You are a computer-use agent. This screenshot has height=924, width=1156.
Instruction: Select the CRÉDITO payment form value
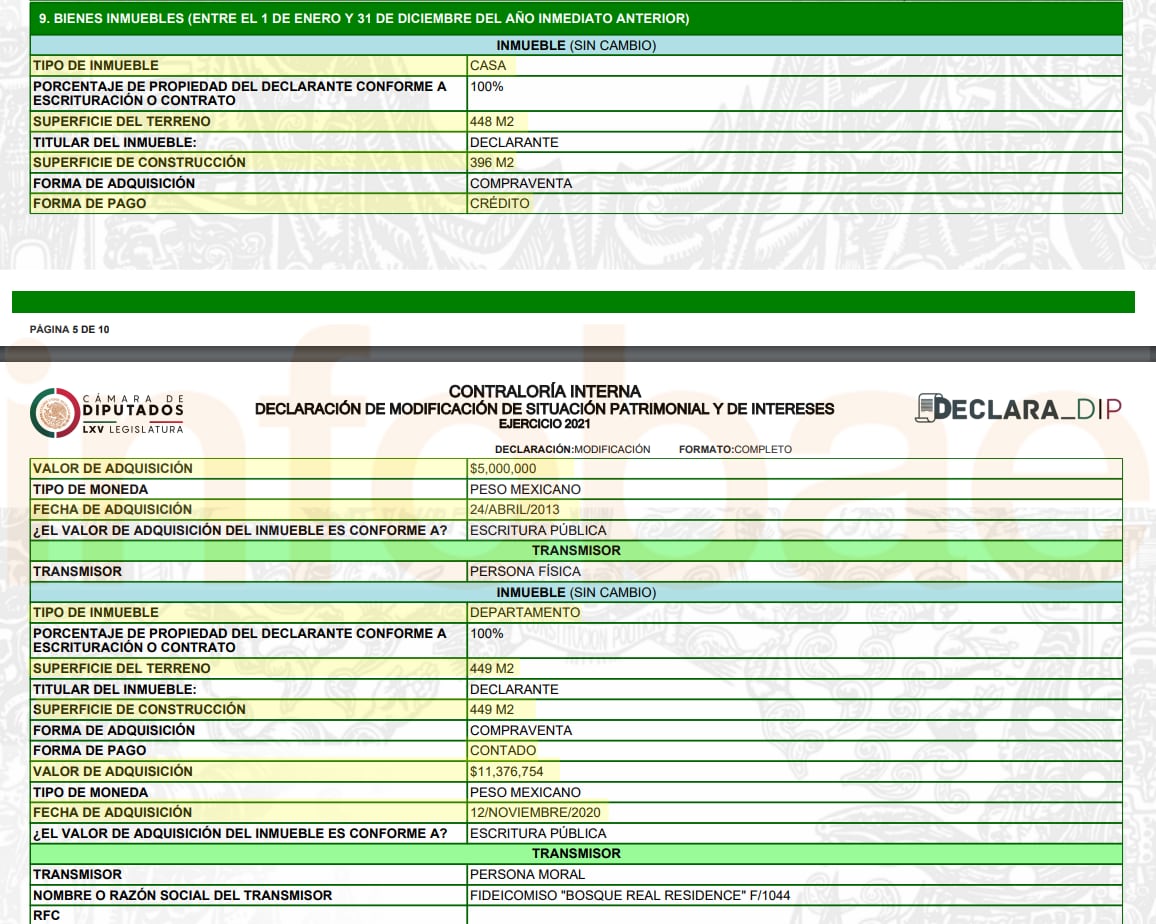click(499, 204)
